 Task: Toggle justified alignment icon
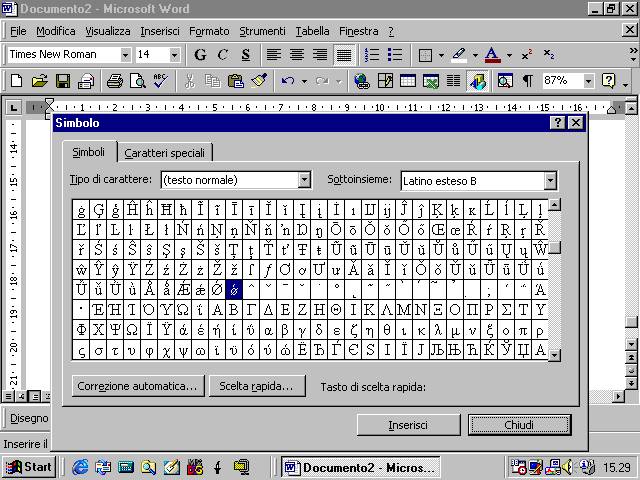[x=344, y=55]
